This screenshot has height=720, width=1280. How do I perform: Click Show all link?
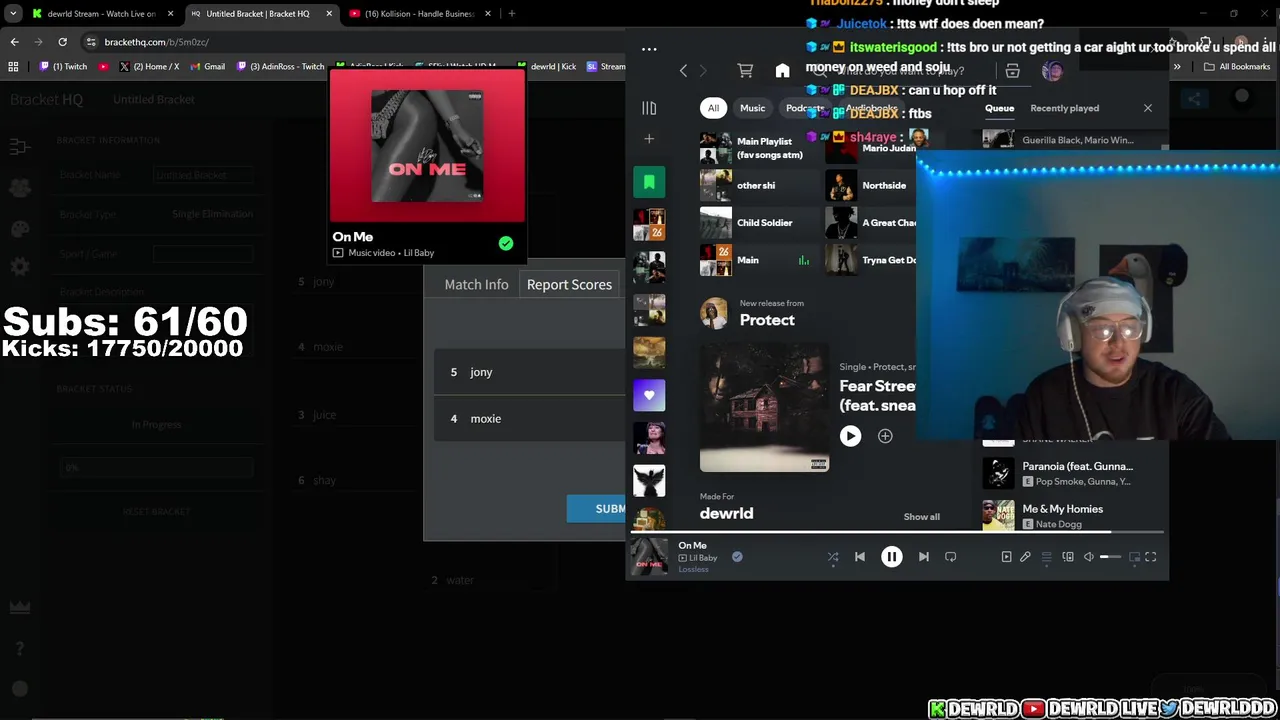921,517
